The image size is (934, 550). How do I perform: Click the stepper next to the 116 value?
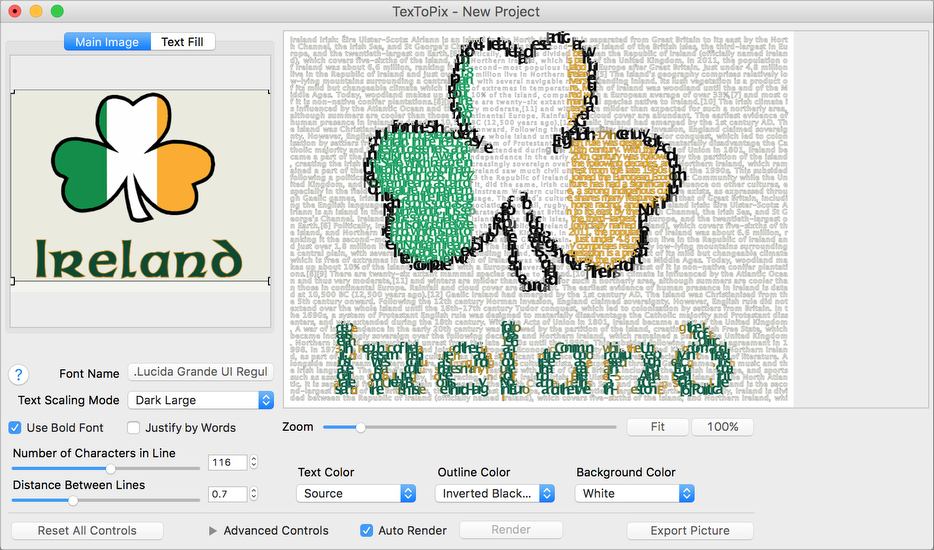pyautogui.click(x=254, y=462)
